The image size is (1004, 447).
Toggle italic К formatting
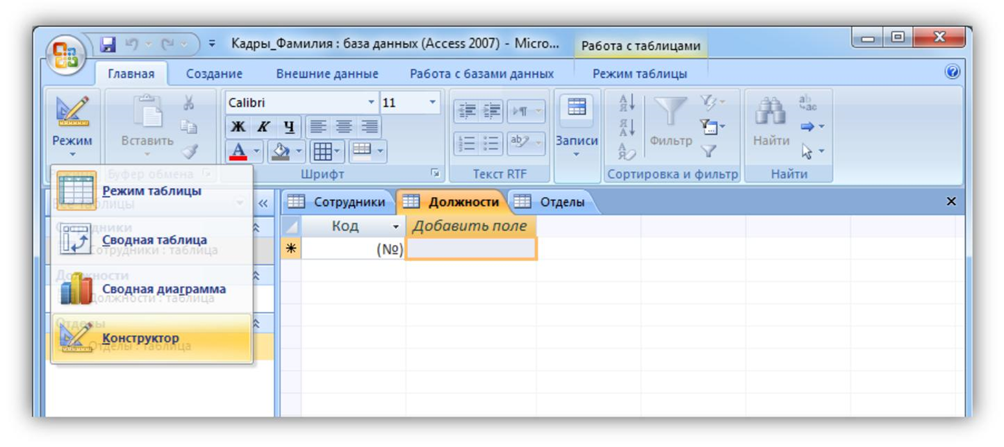click(263, 126)
